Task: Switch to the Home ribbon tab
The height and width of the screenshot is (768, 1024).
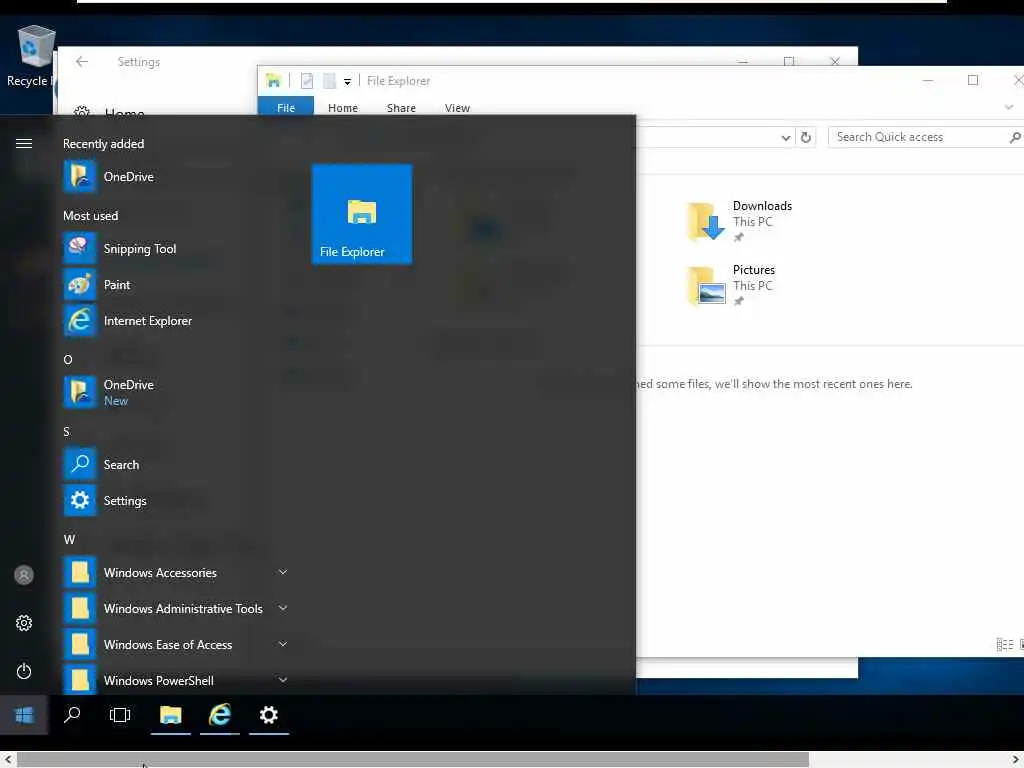Action: [x=343, y=108]
